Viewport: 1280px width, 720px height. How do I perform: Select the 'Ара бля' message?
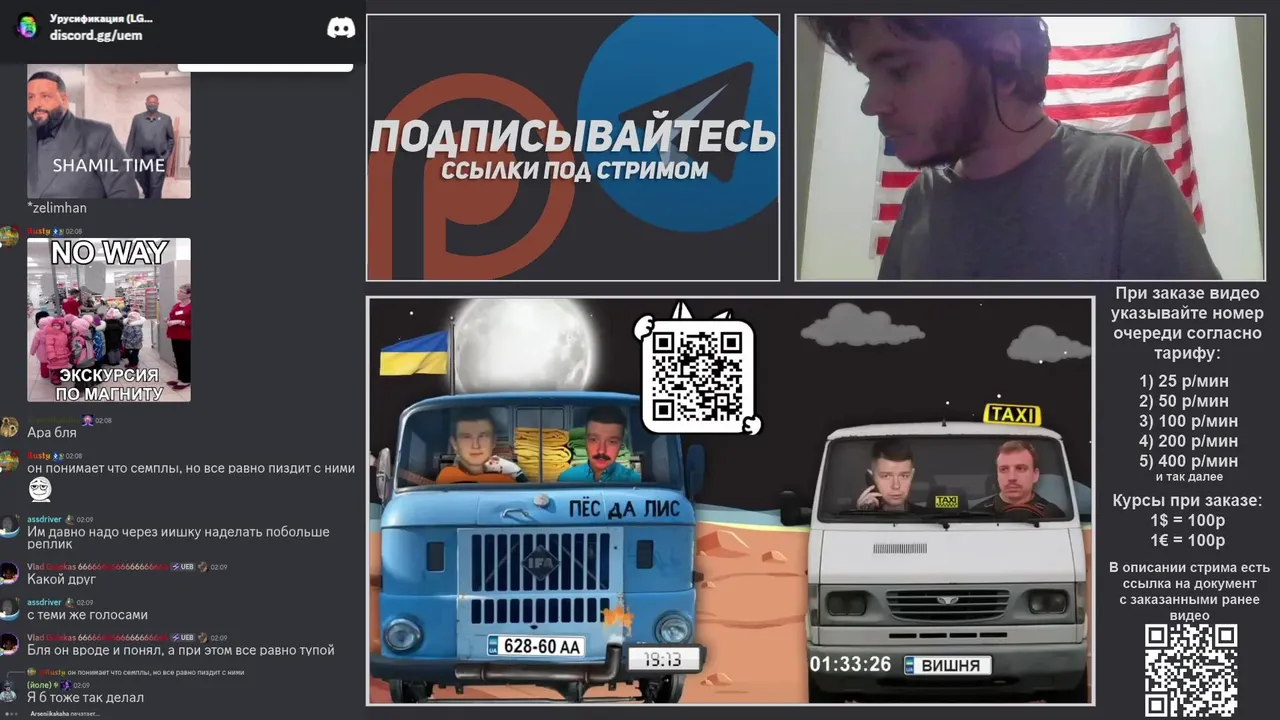[52, 432]
